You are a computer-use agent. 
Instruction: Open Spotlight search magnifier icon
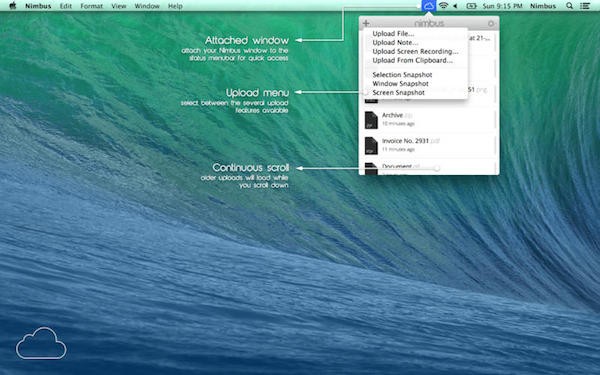pyautogui.click(x=569, y=6)
